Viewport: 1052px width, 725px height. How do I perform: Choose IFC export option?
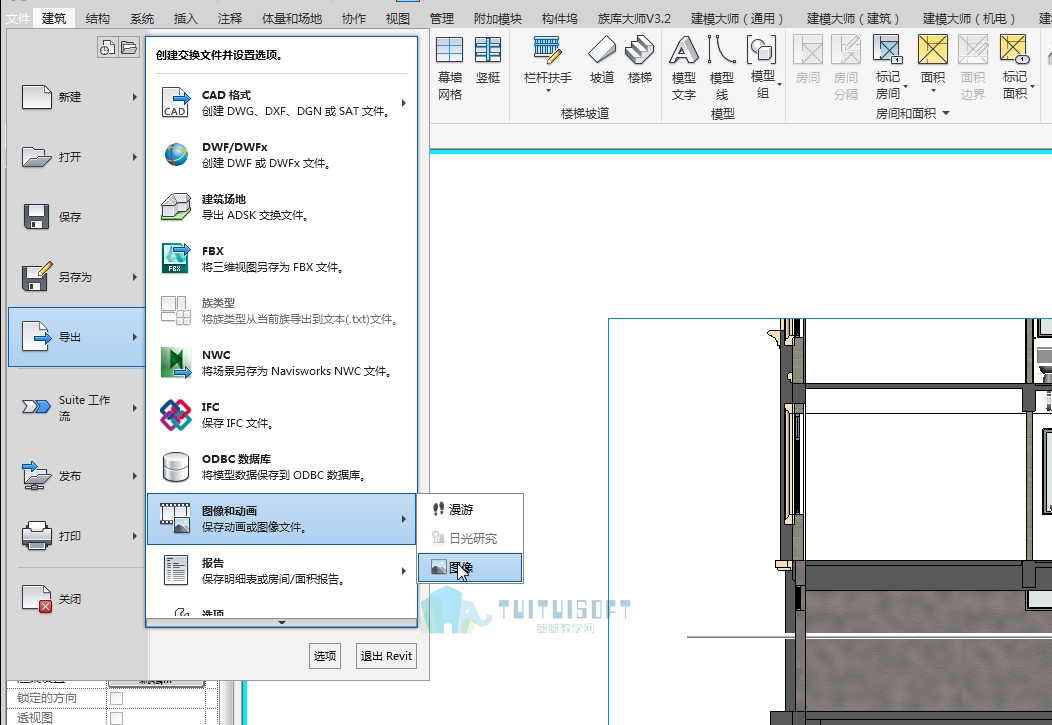coord(282,415)
